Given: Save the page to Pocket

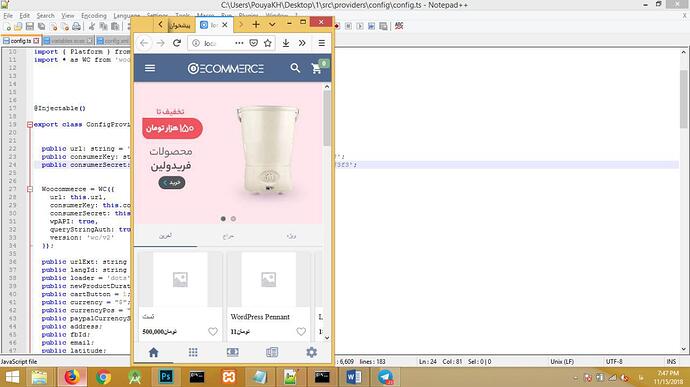Looking at the screenshot, I should click(x=253, y=43).
